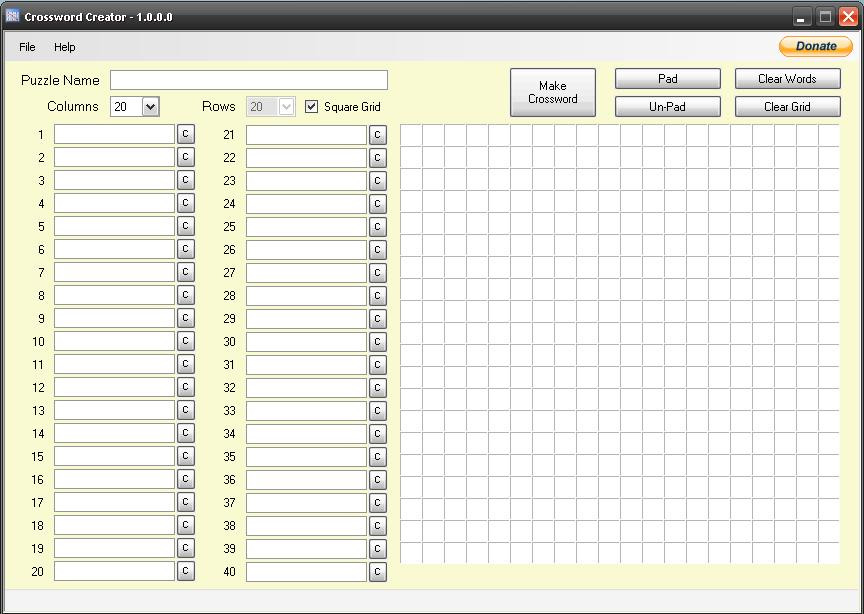Clear word 38 with its C button
The width and height of the screenshot is (864, 614).
[377, 525]
